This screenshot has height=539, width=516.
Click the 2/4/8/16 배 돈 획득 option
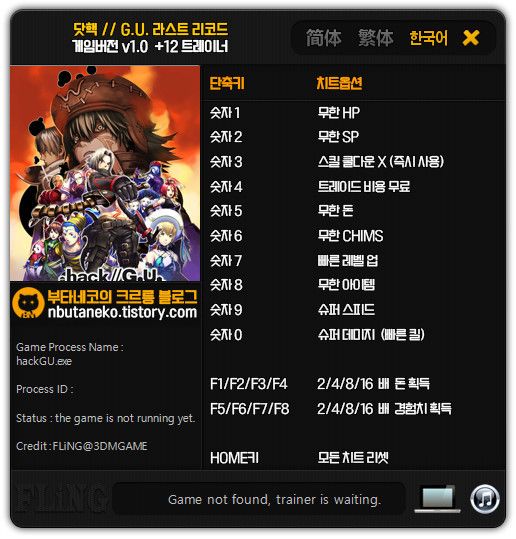coord(373,384)
